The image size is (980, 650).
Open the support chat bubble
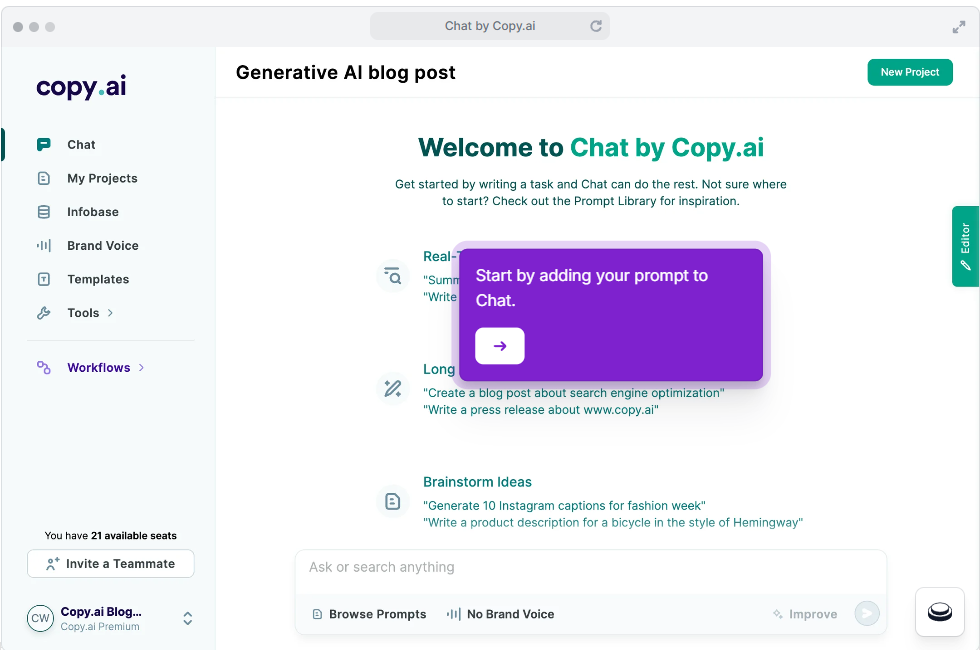tap(939, 612)
